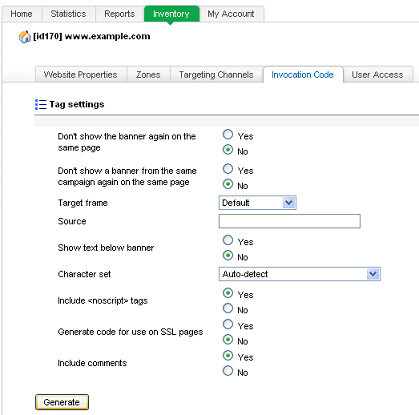The image size is (419, 415).
Task: Switch to Targeting Channels tab
Action: 216,75
